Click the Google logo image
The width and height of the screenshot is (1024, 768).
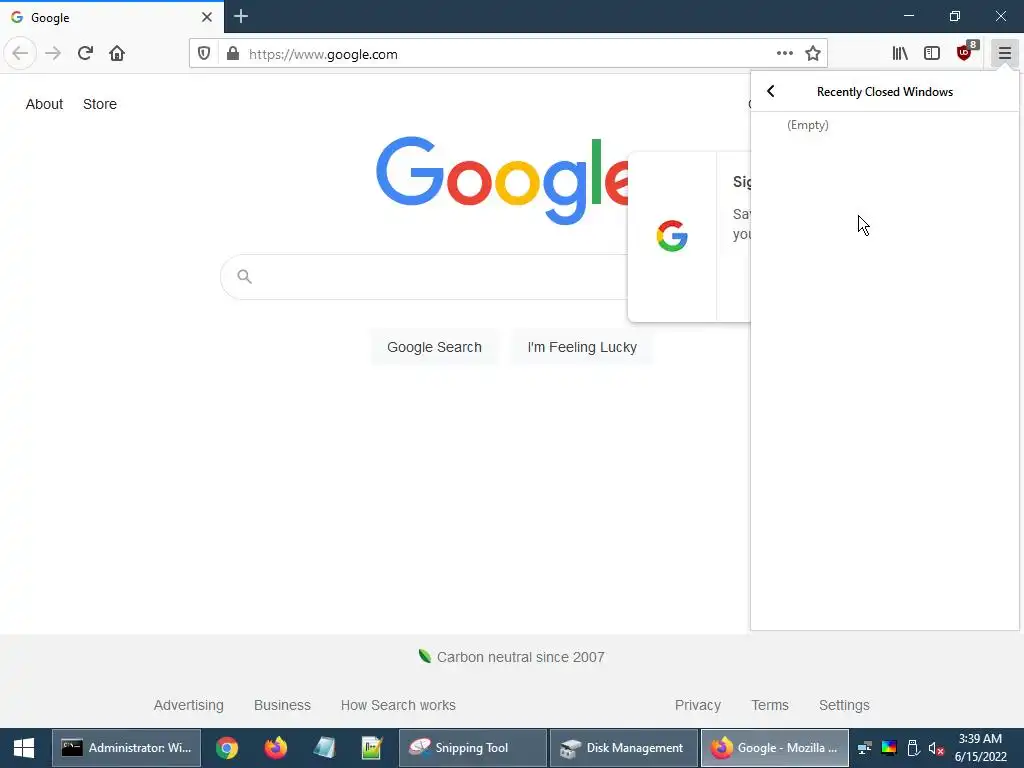point(502,180)
